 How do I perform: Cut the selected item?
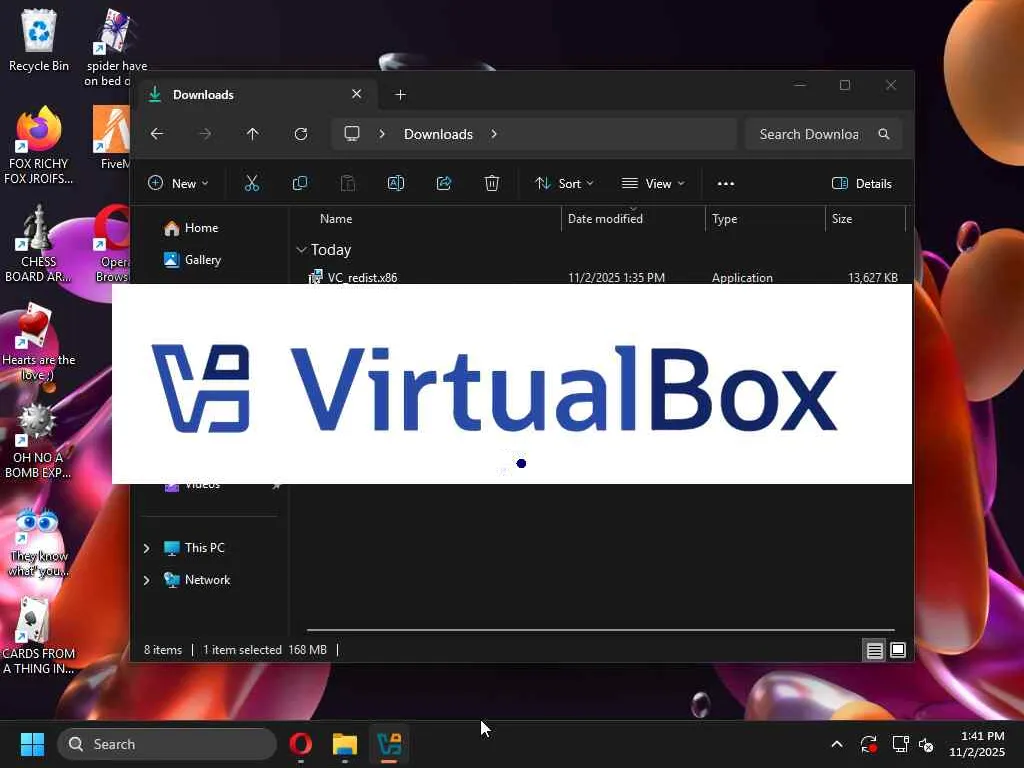[251, 184]
